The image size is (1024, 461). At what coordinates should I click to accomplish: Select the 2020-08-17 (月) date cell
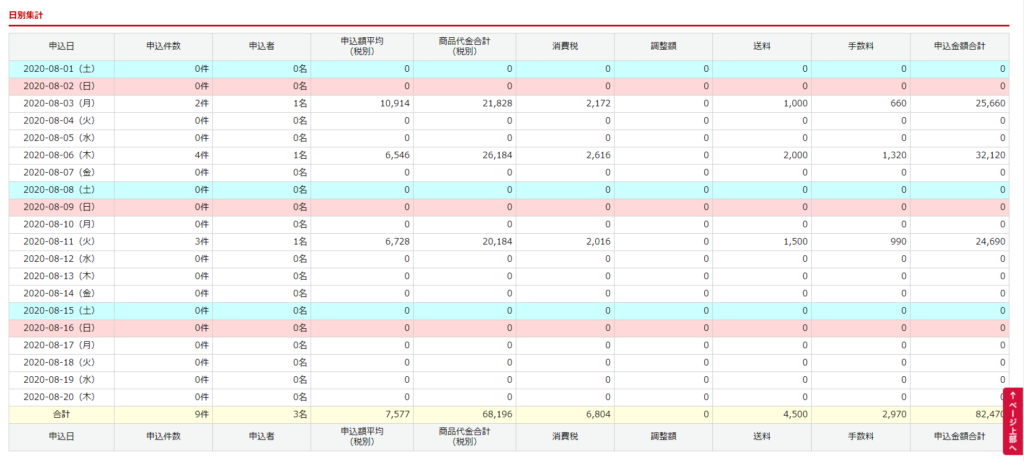click(61, 345)
